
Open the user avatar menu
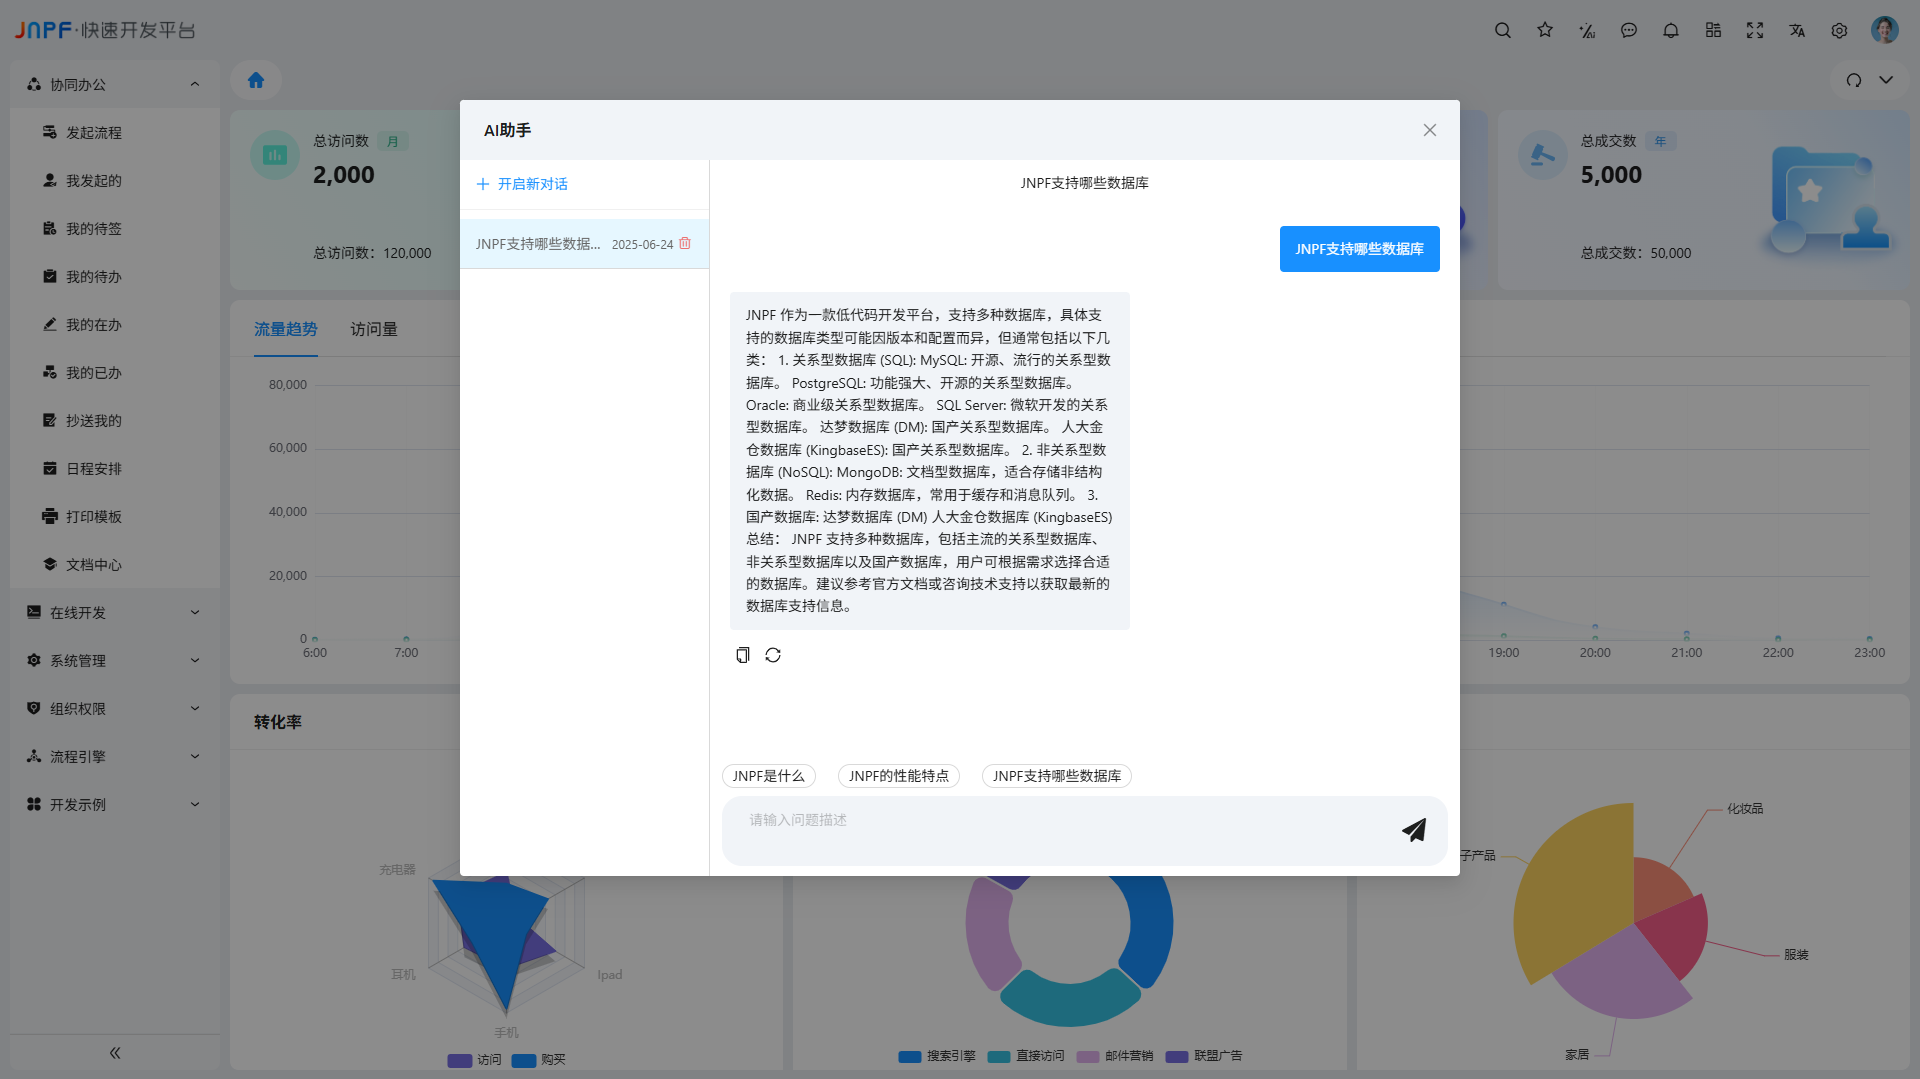coord(1884,30)
